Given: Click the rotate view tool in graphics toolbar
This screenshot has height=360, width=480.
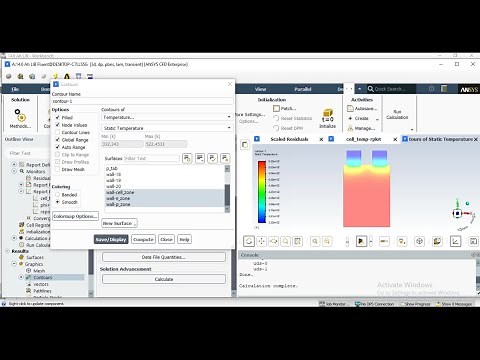Looking at the screenshot, I should click(249, 241).
